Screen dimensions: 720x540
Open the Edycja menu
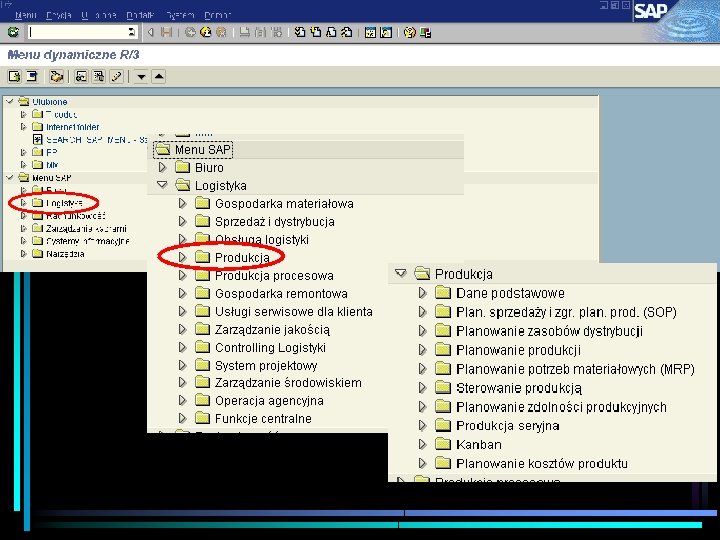click(x=58, y=15)
